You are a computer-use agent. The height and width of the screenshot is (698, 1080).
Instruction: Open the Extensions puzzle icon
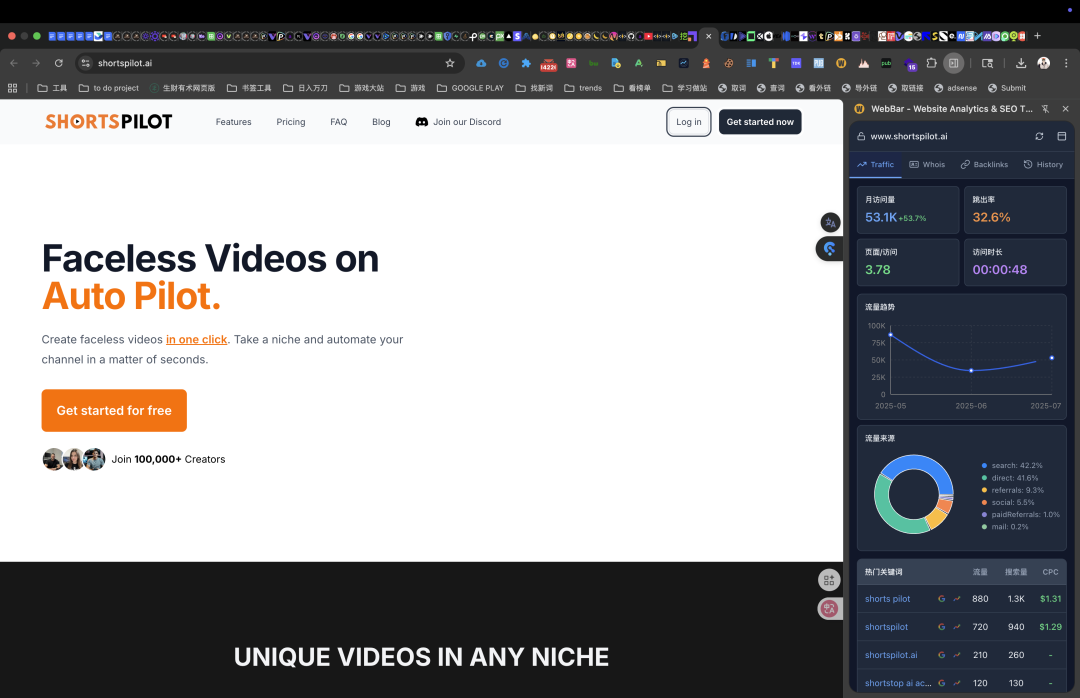point(931,63)
